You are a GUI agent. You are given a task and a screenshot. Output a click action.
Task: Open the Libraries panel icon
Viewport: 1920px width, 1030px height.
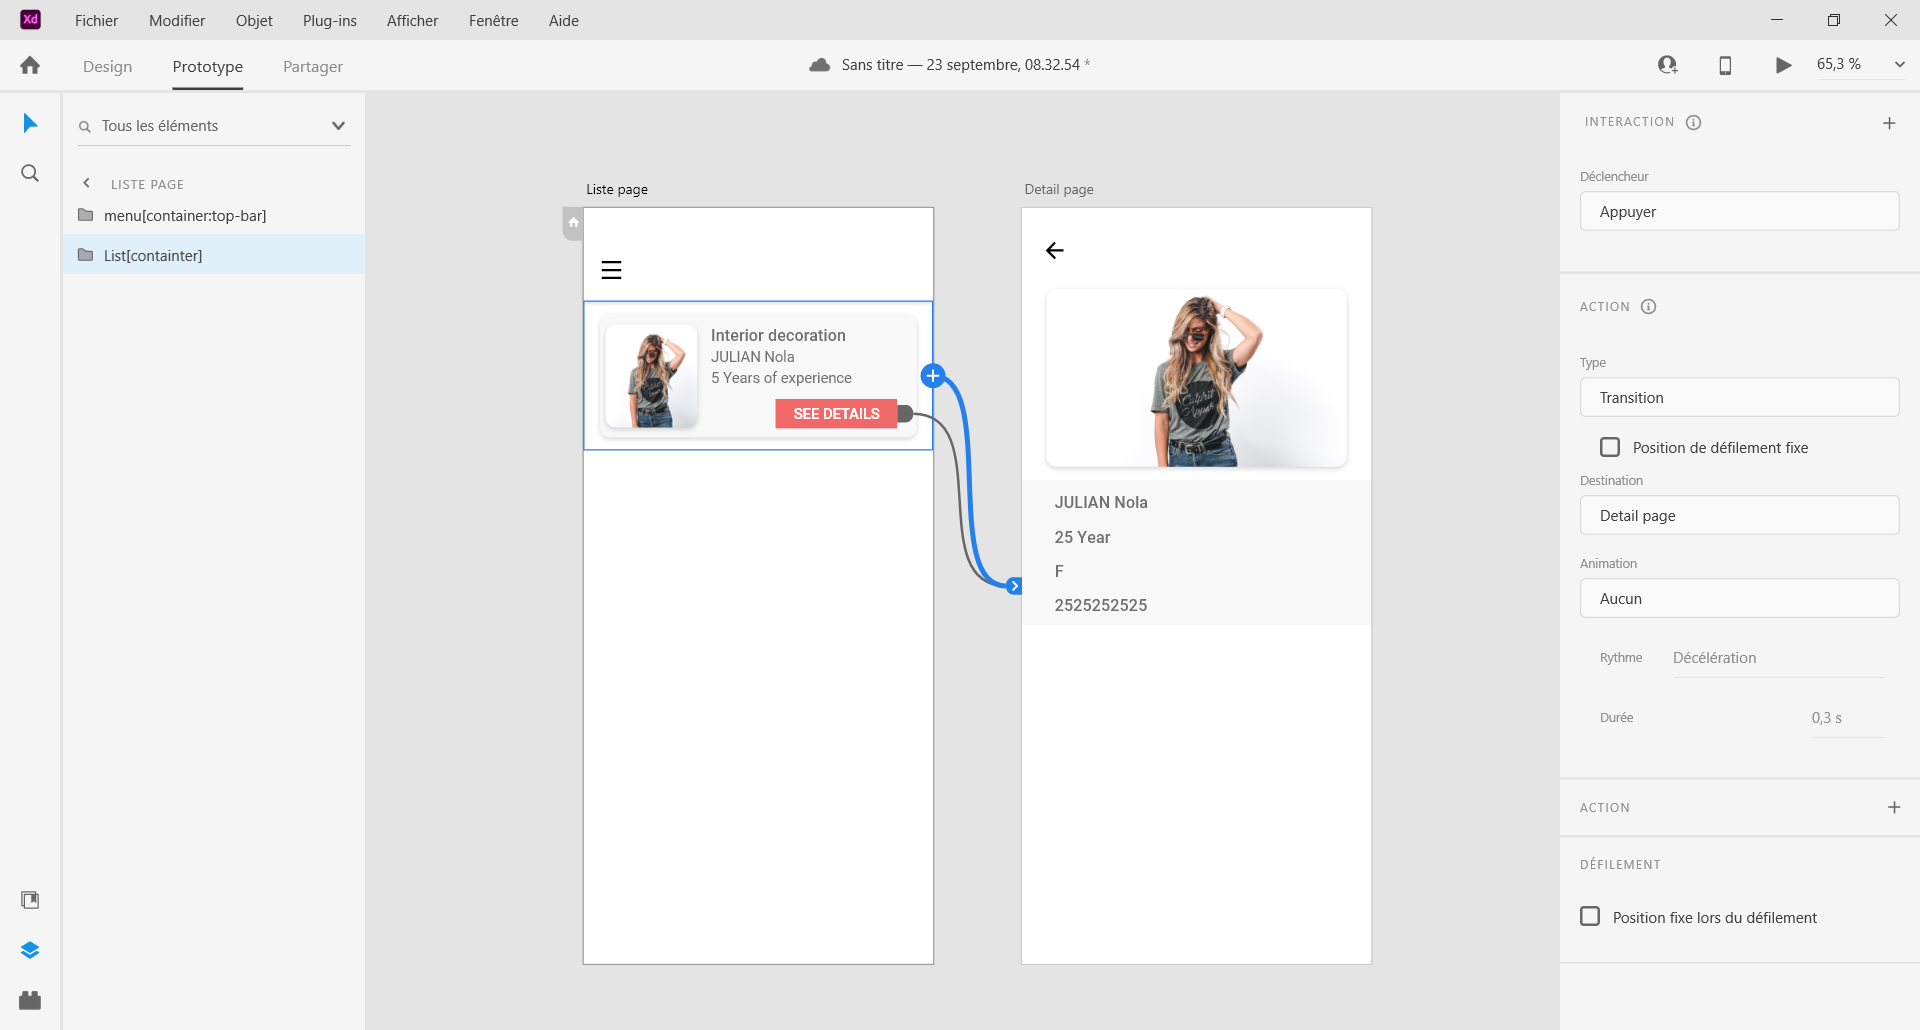click(x=30, y=900)
